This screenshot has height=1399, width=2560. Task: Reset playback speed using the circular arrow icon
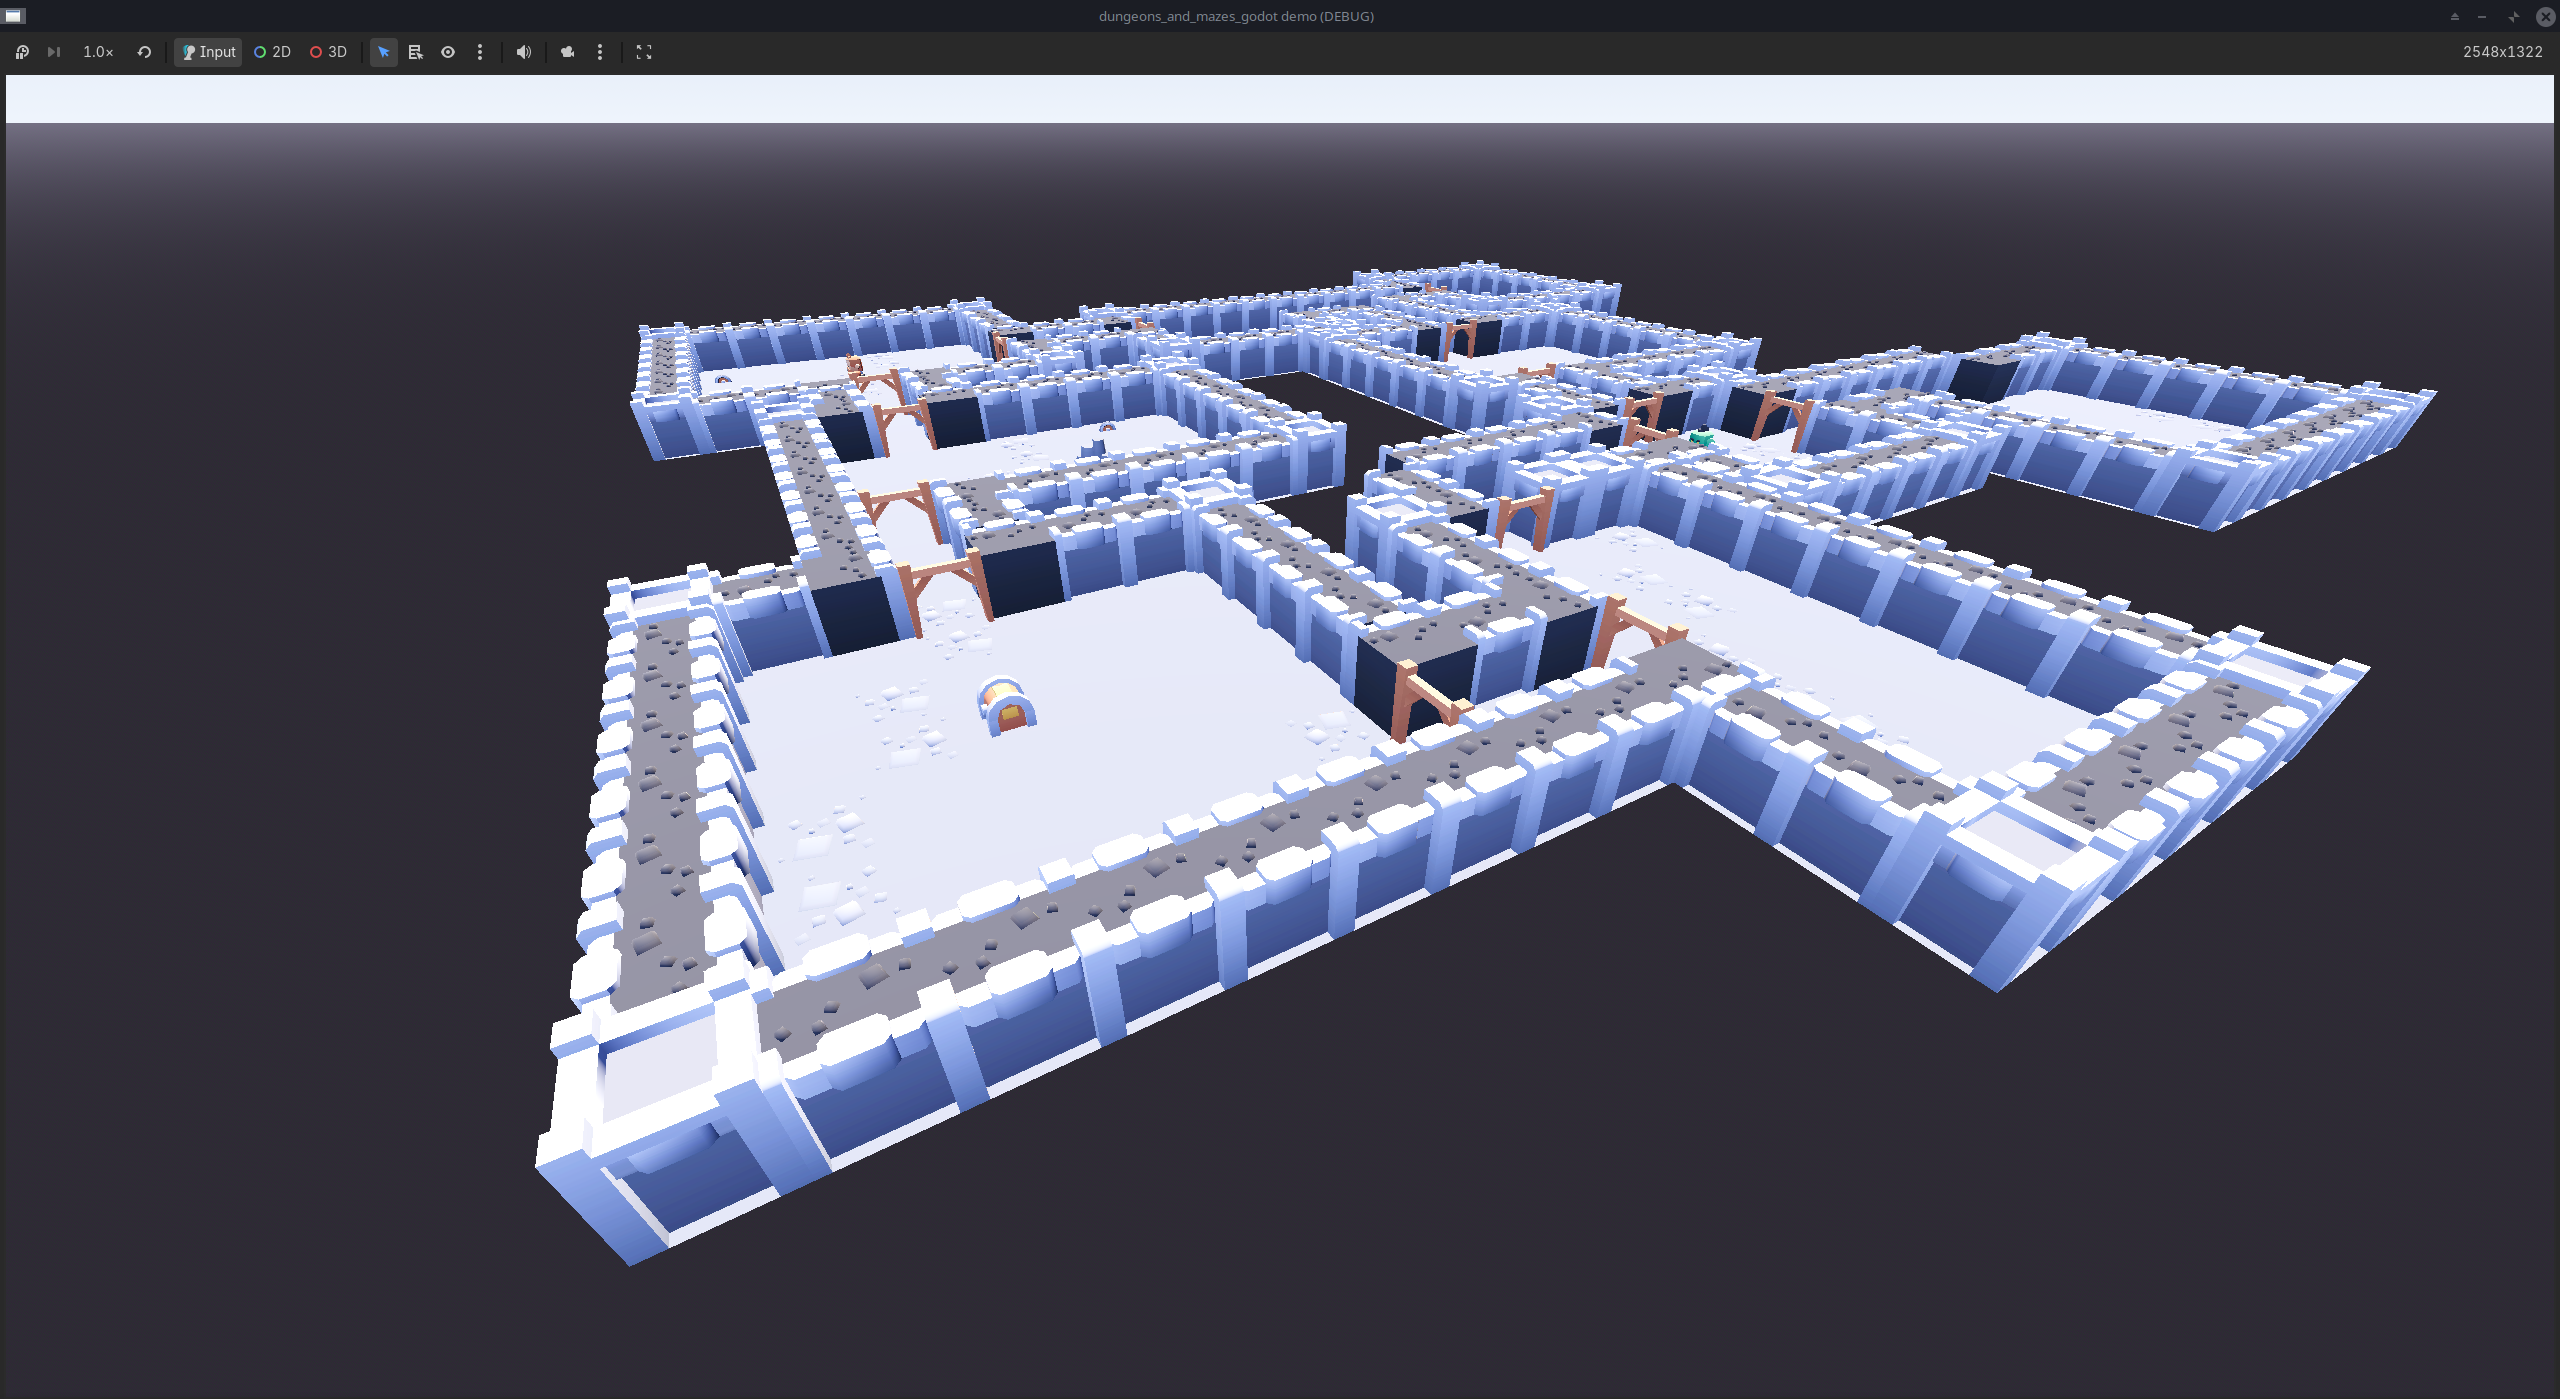point(143,52)
